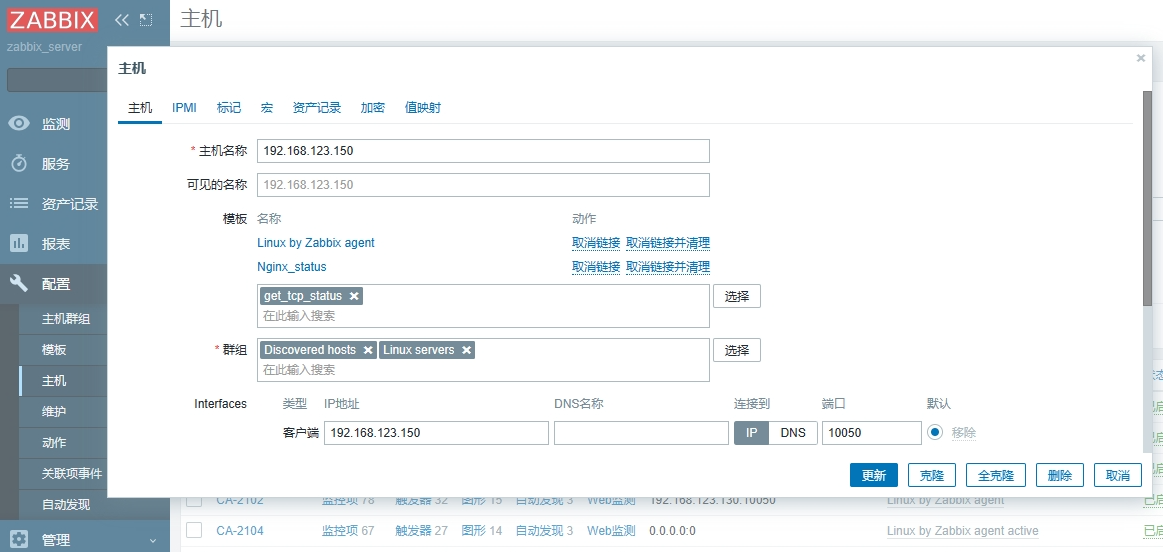Expand the 管理 administration menu section
This screenshot has height=552, width=1163.
click(85, 540)
